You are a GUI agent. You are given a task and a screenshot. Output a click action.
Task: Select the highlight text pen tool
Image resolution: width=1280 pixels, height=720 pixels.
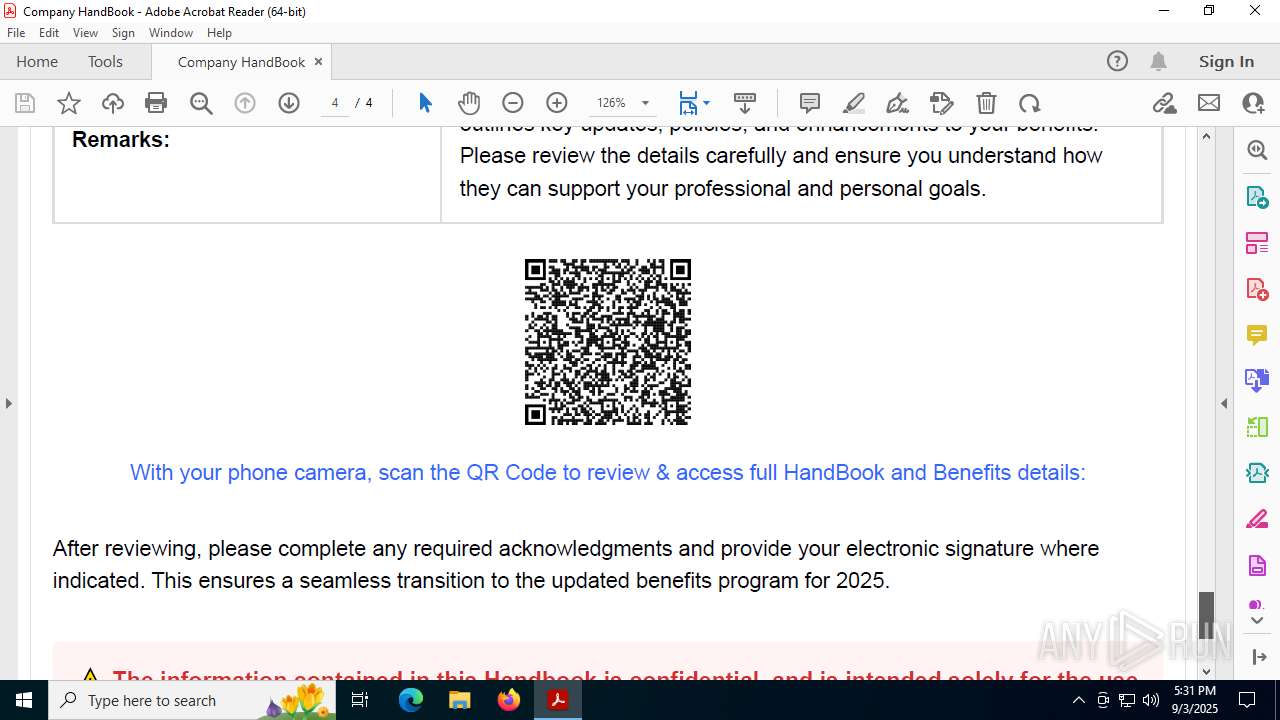pyautogui.click(x=854, y=103)
